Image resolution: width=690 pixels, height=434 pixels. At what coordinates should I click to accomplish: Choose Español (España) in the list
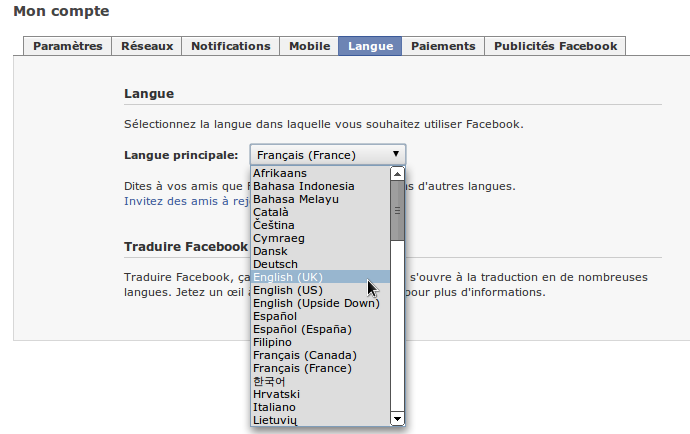[320, 329]
